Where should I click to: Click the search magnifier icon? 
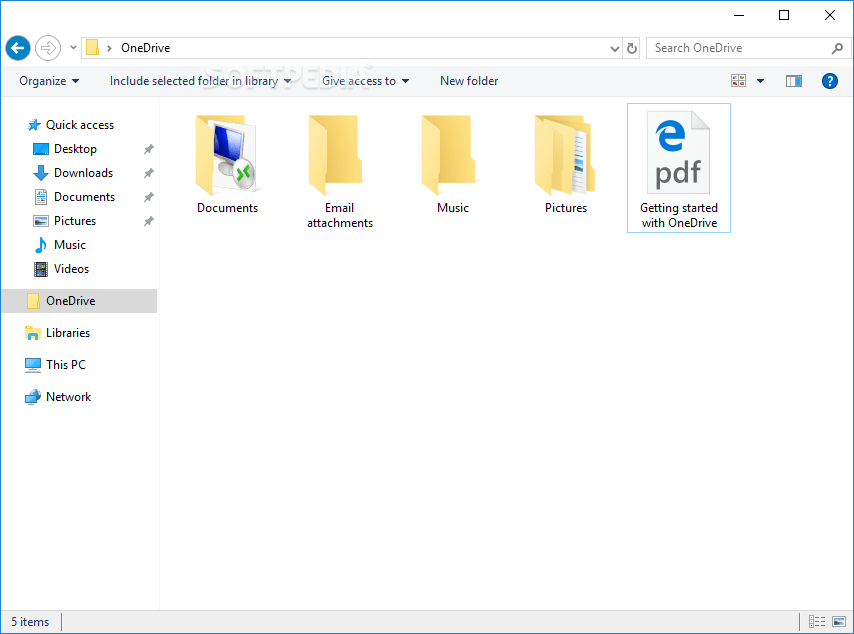(x=837, y=48)
